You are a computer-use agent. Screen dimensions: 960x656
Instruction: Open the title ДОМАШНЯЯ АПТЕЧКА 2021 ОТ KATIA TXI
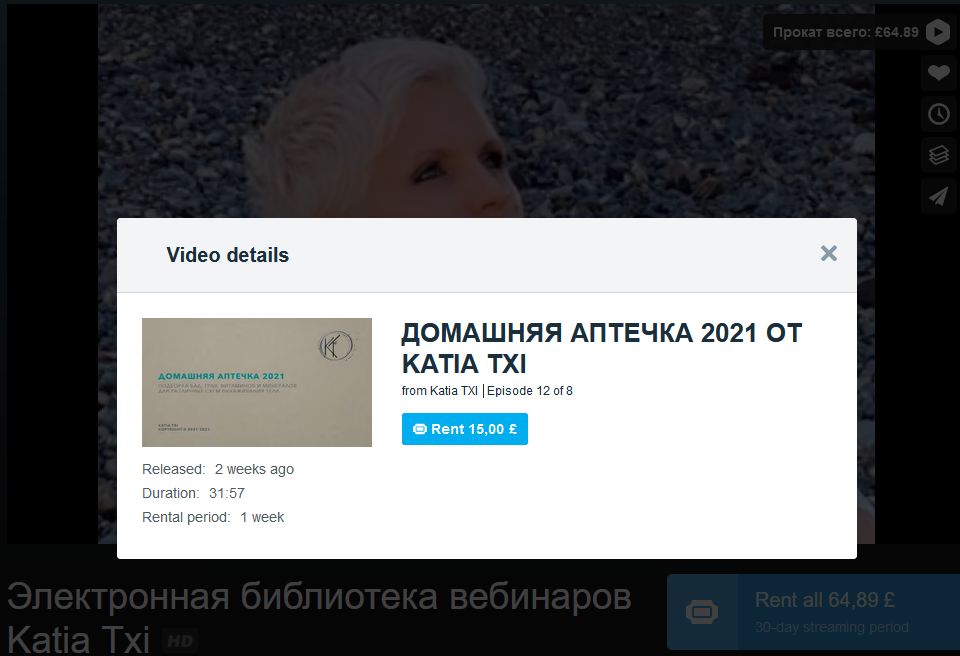(x=600, y=348)
